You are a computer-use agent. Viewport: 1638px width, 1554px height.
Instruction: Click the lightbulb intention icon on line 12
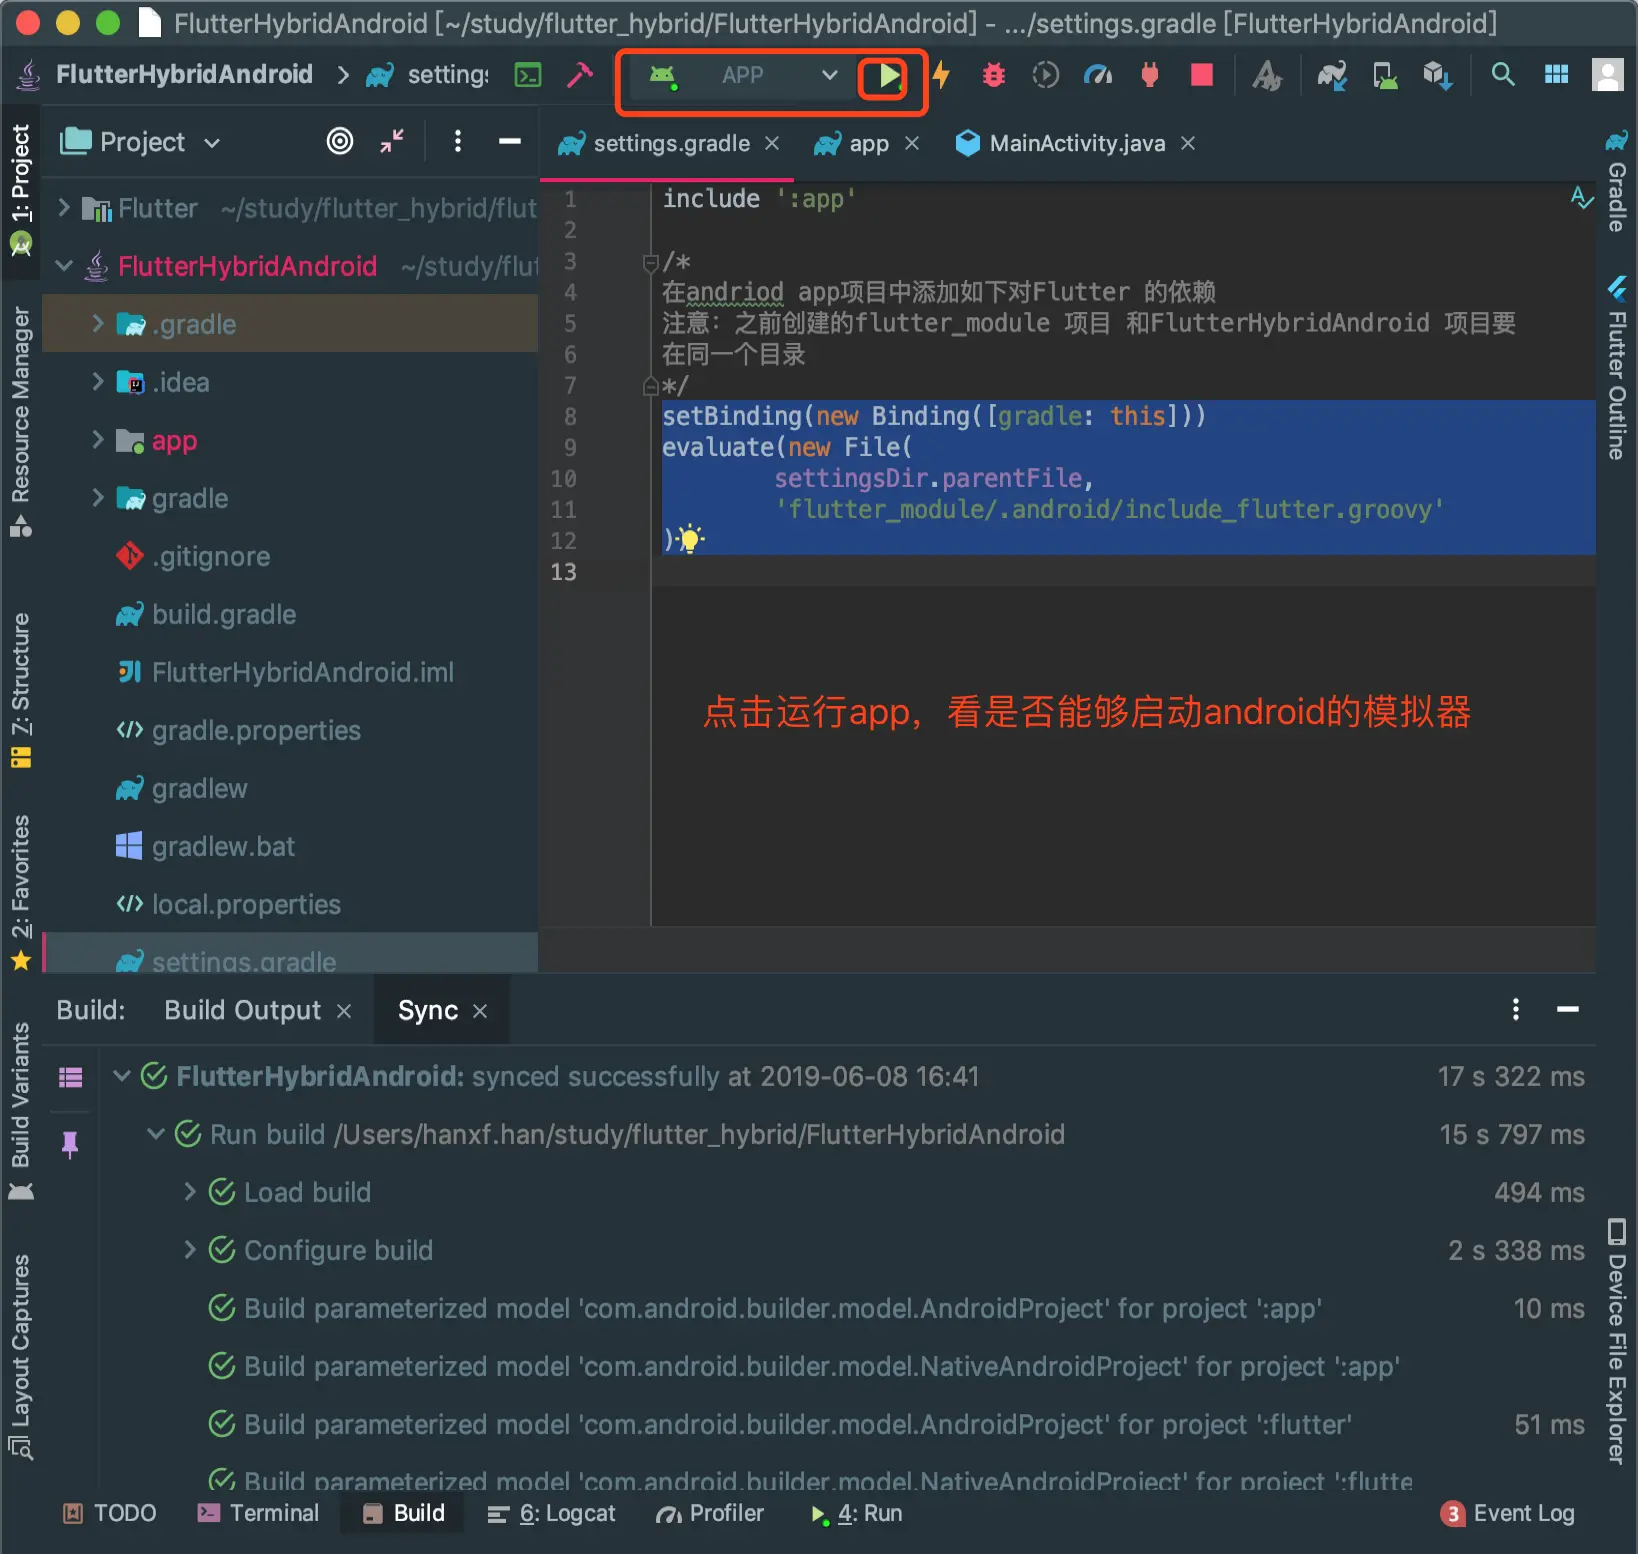click(690, 540)
